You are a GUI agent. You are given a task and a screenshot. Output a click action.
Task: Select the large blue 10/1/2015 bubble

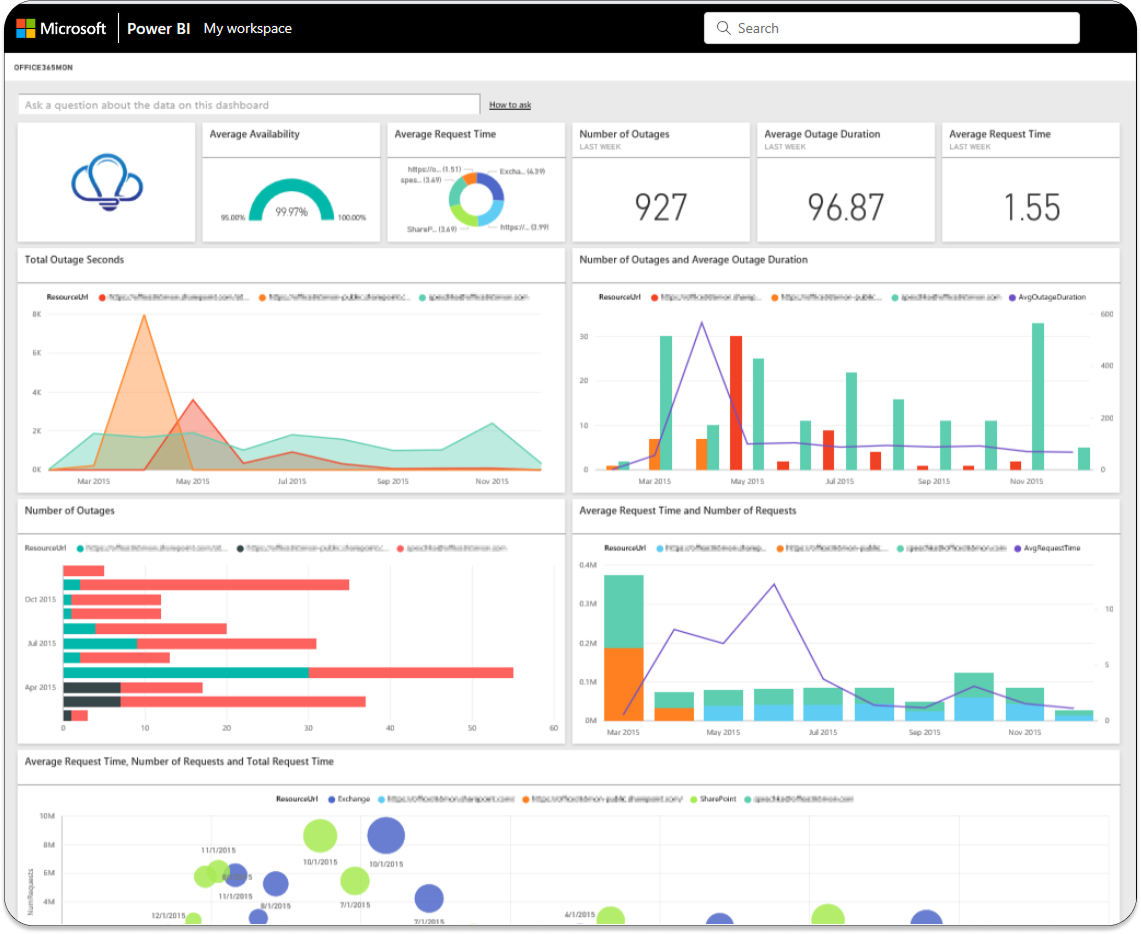click(386, 835)
